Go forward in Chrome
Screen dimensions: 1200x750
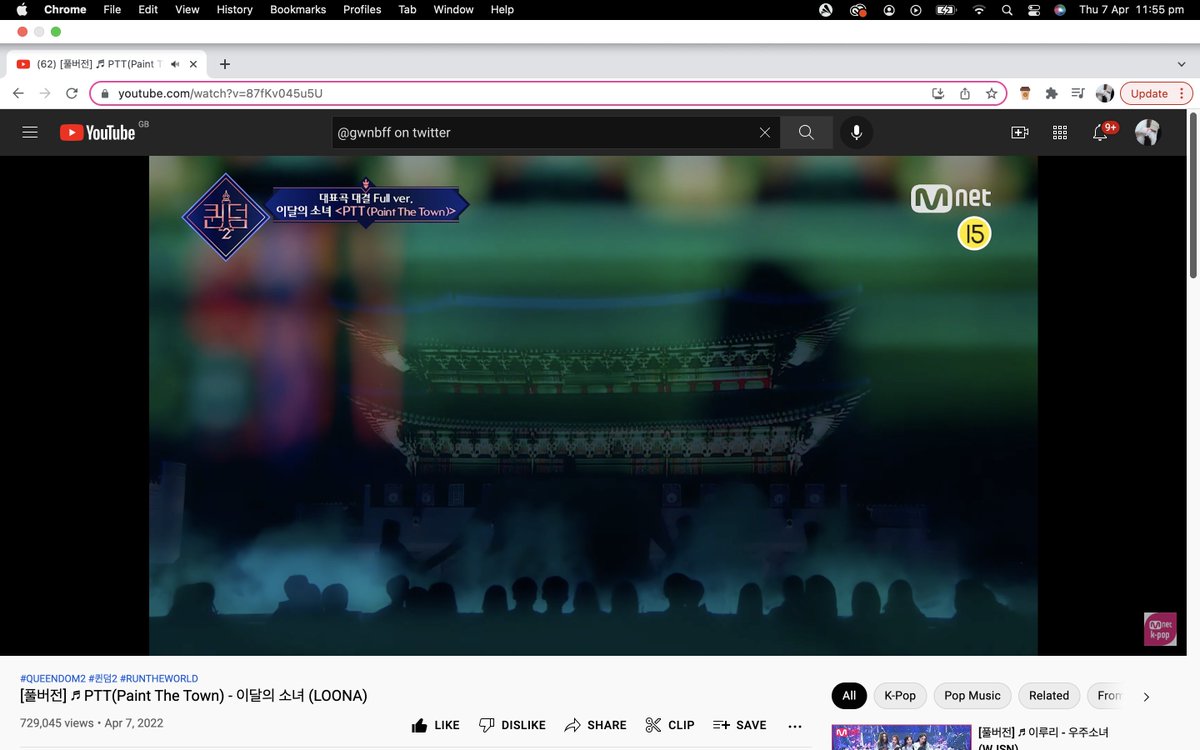[45, 93]
